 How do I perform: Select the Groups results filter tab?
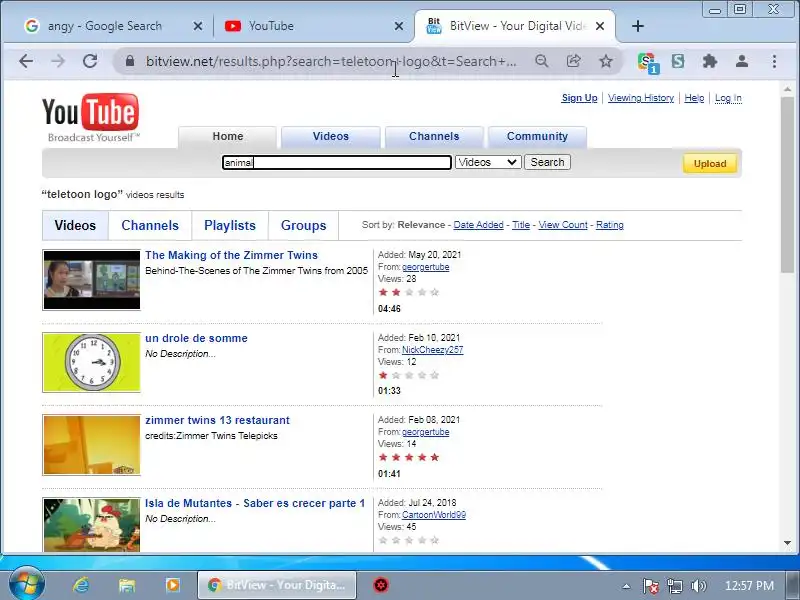(304, 226)
